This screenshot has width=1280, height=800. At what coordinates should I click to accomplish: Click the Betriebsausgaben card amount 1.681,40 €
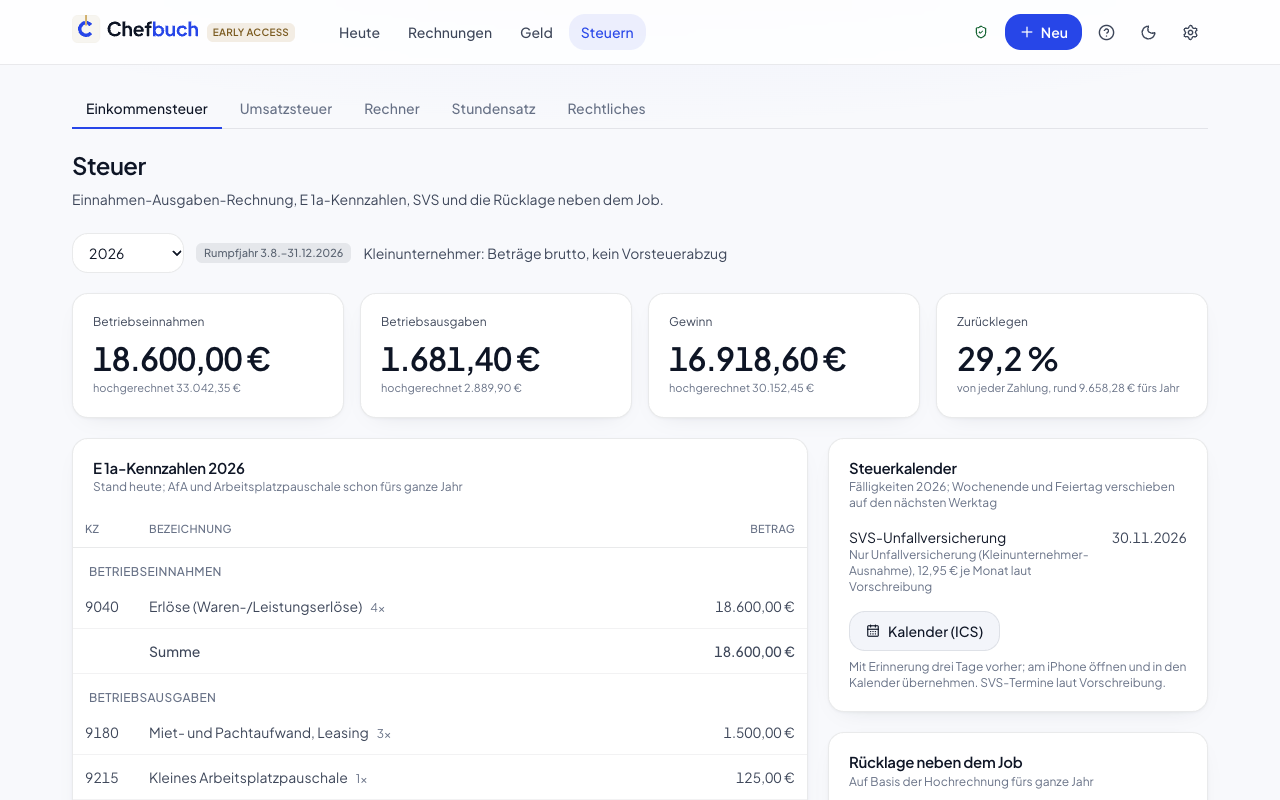click(x=460, y=358)
